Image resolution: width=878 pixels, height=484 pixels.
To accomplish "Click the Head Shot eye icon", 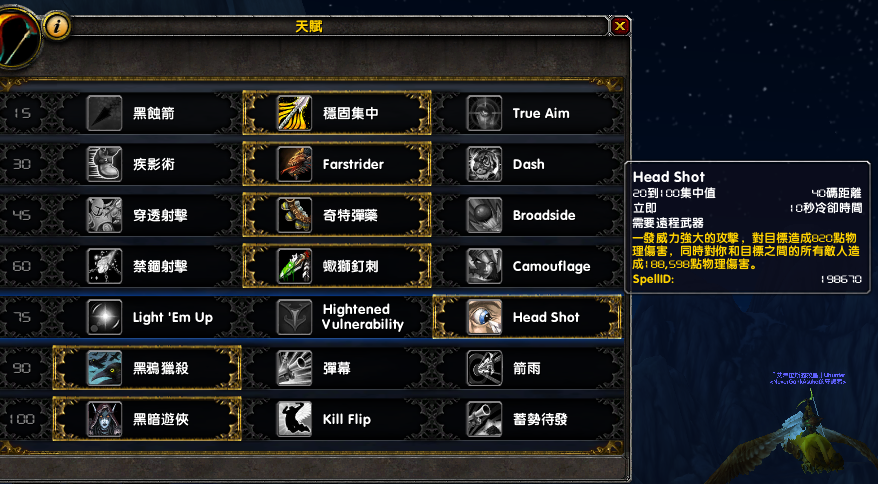I will 484,317.
